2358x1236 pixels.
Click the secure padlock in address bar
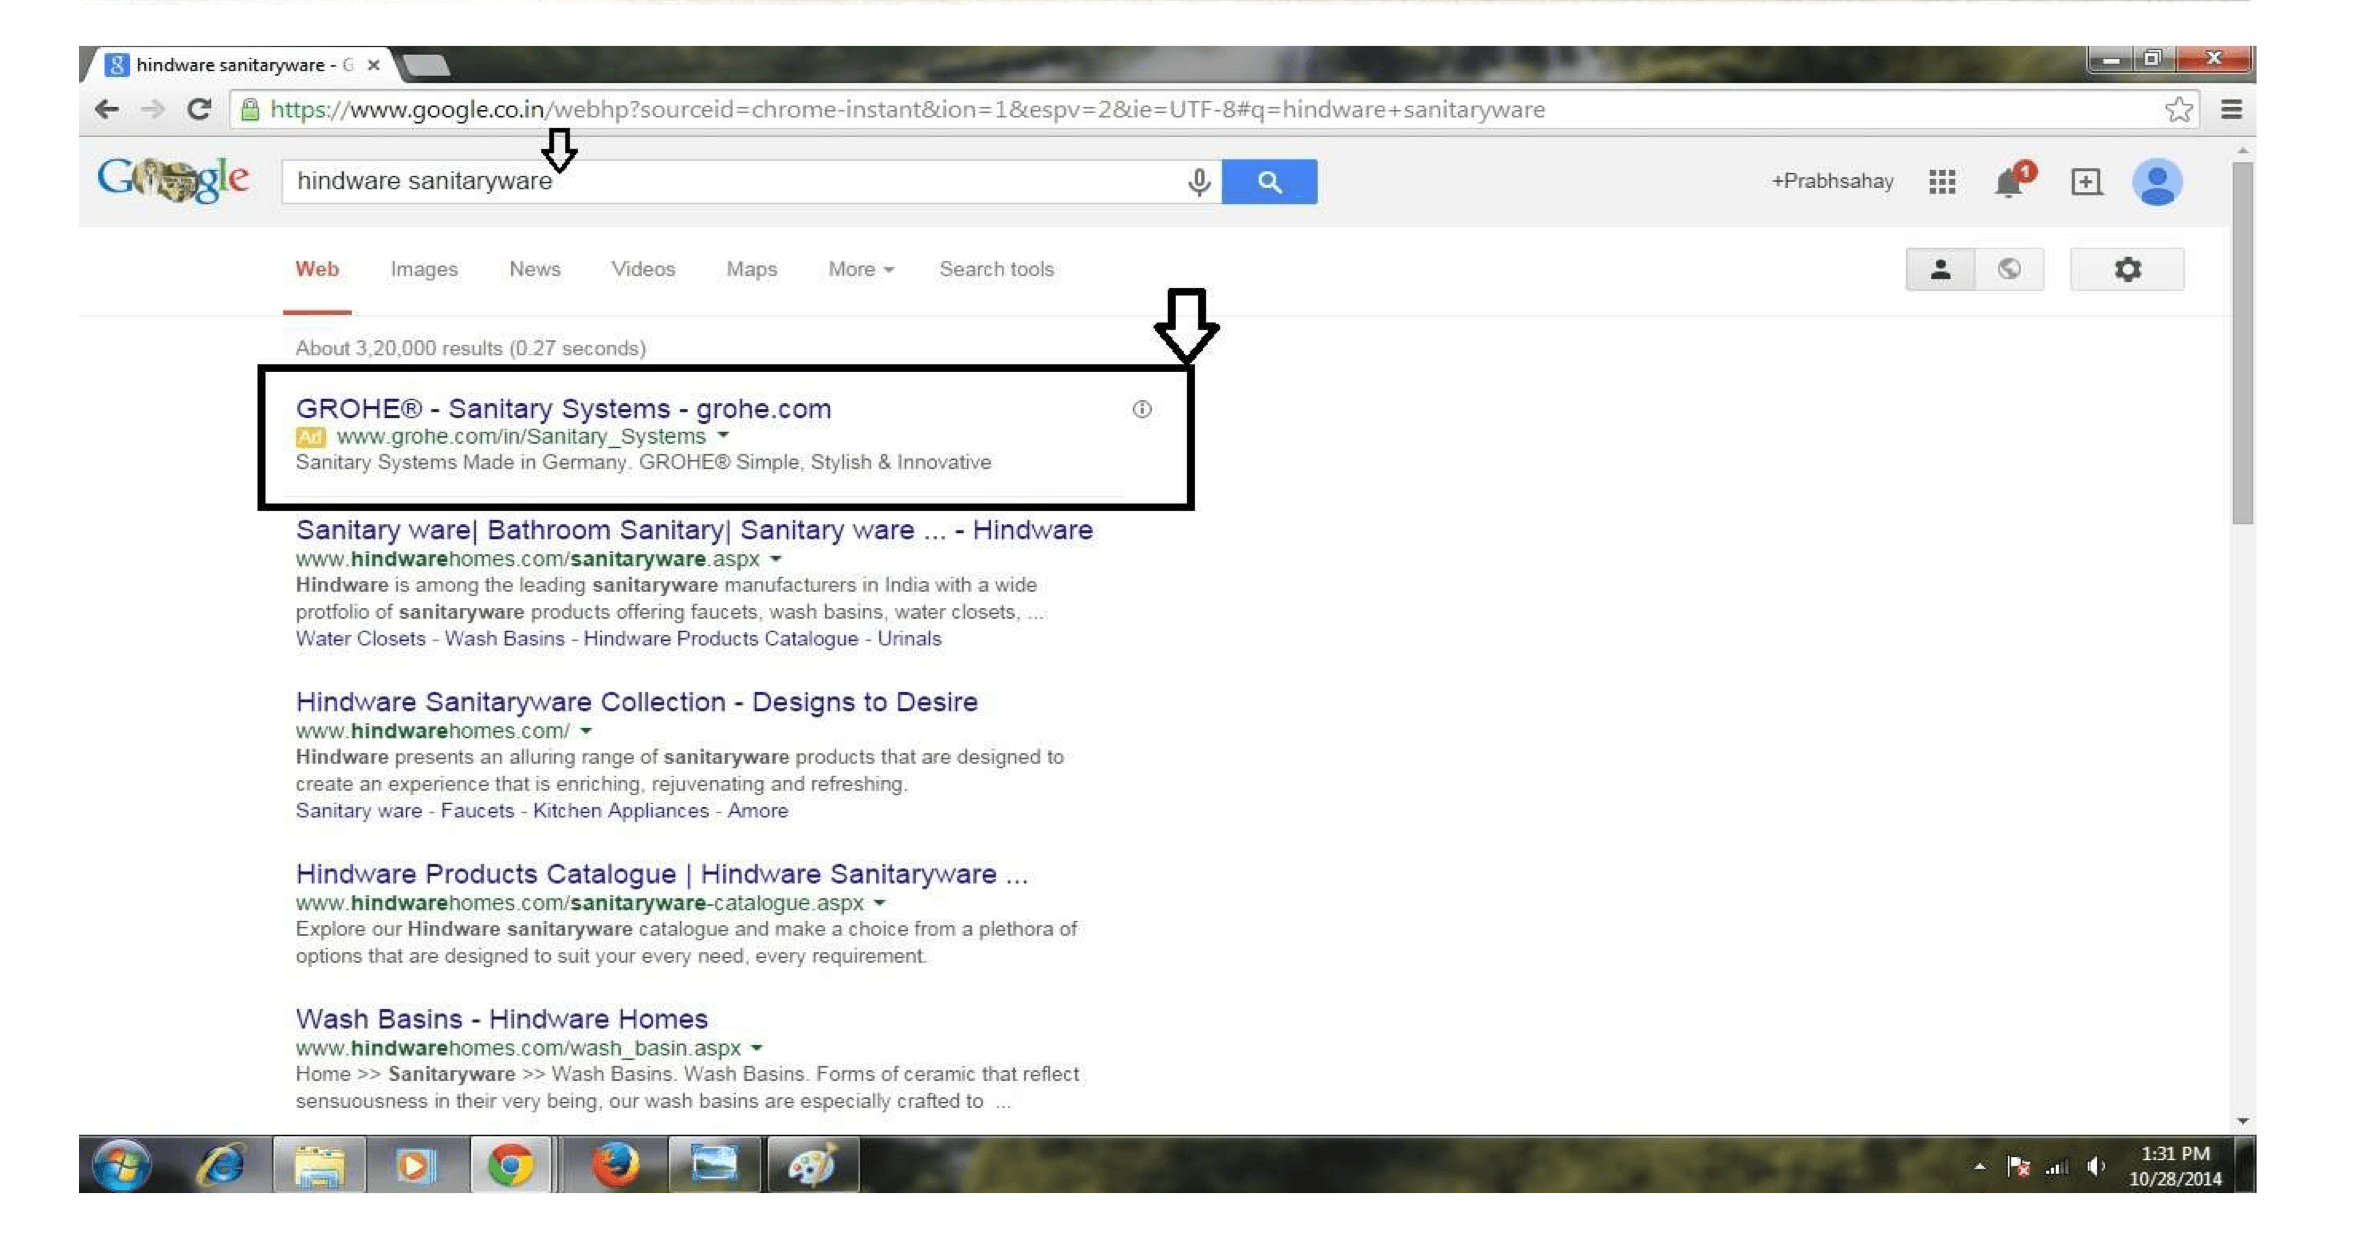tap(250, 109)
